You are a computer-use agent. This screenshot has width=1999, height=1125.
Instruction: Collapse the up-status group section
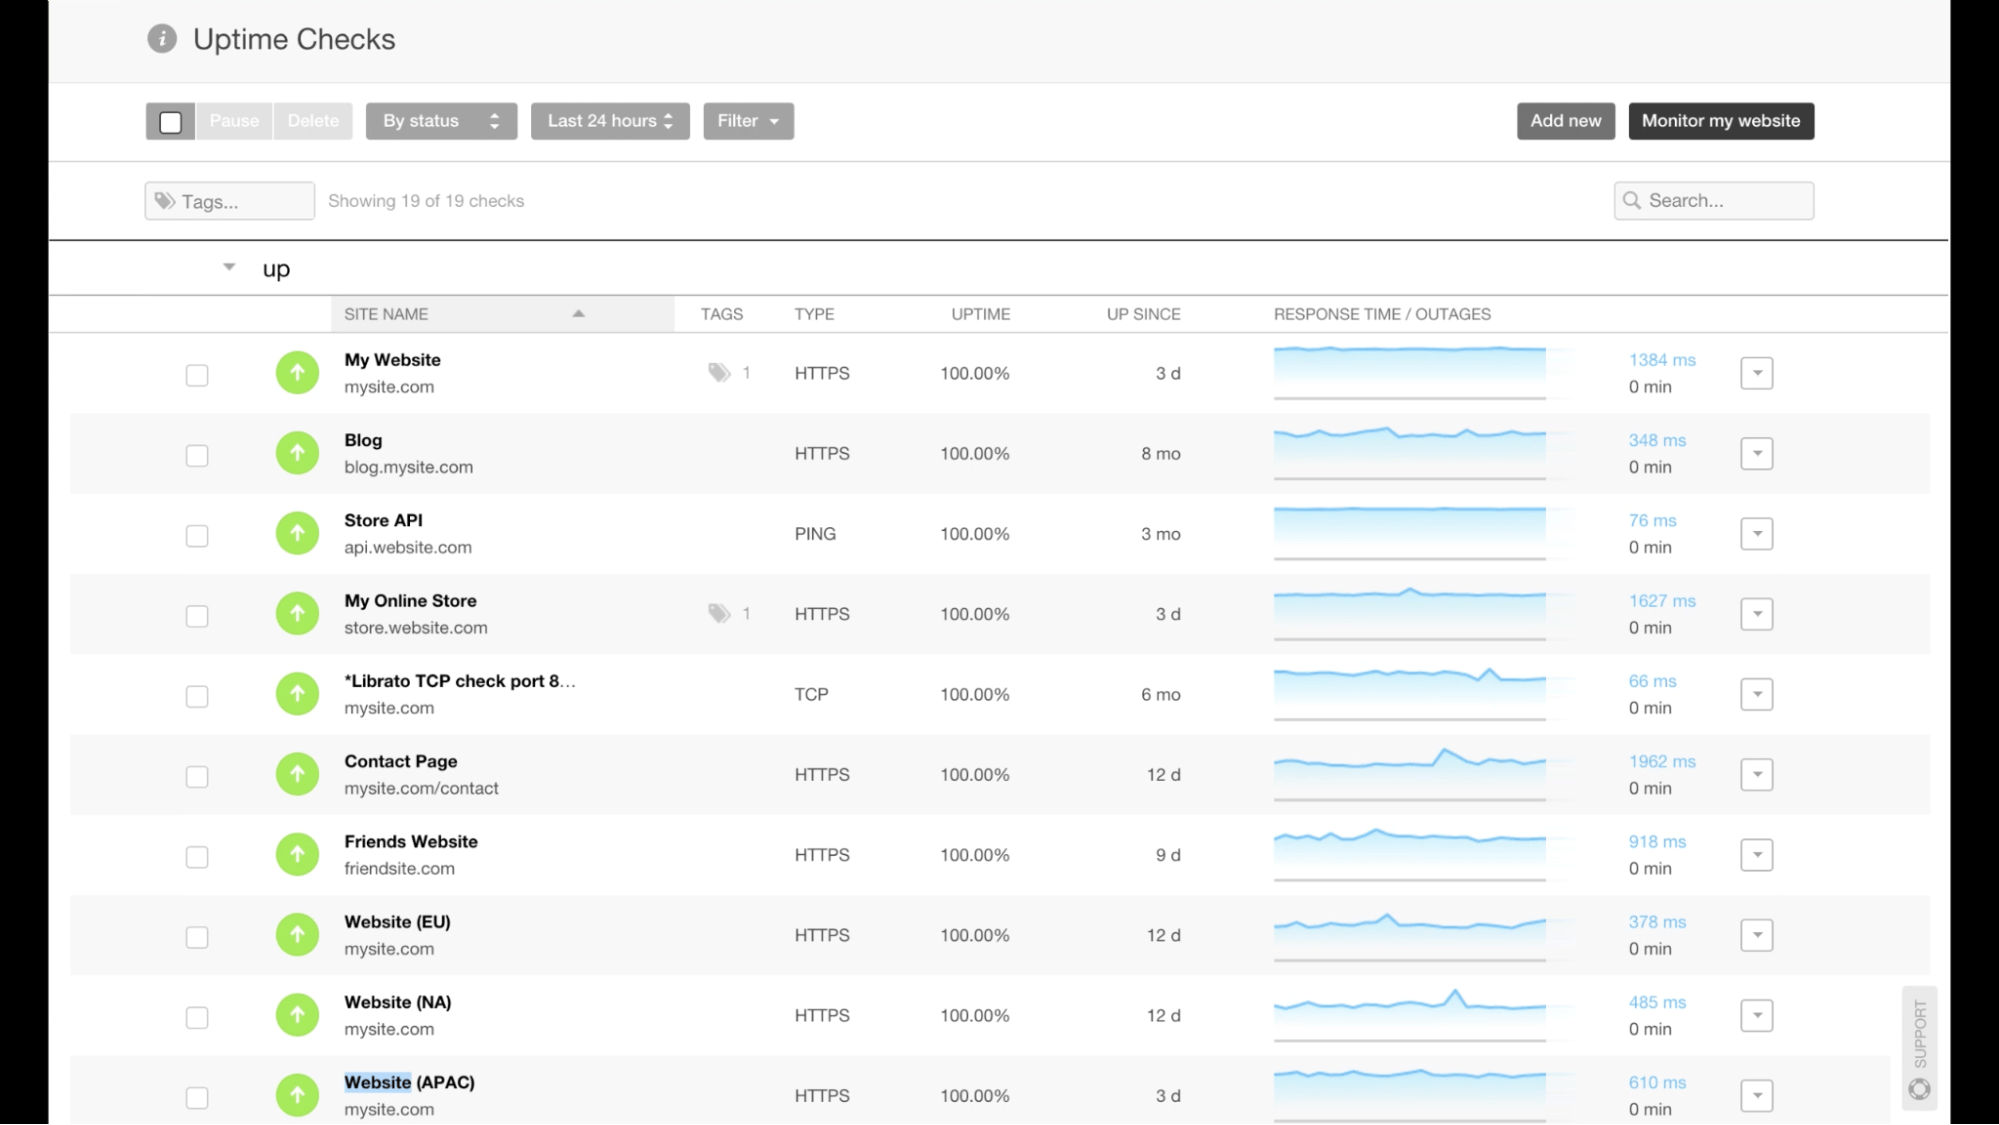pyautogui.click(x=227, y=266)
